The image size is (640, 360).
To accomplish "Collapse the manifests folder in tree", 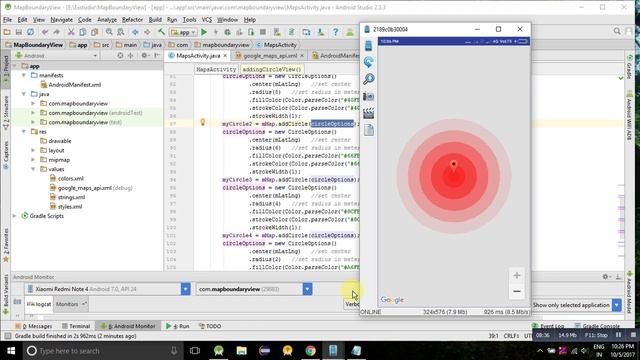I will point(24,75).
